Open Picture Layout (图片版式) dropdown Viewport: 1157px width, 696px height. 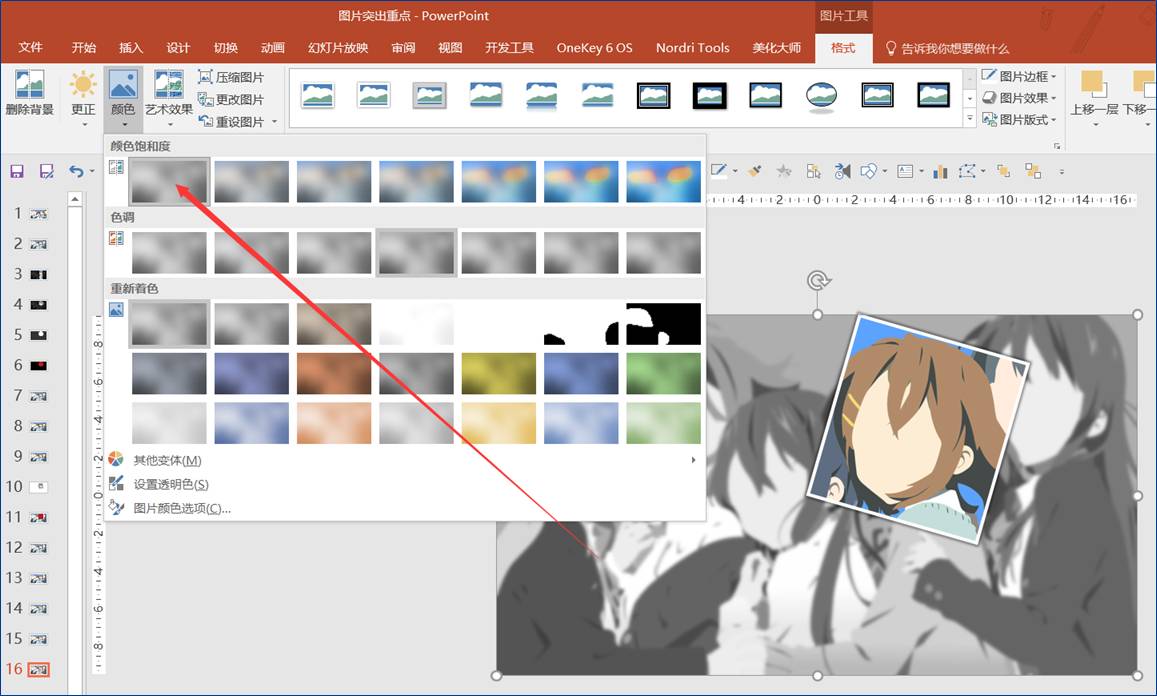coord(1019,119)
